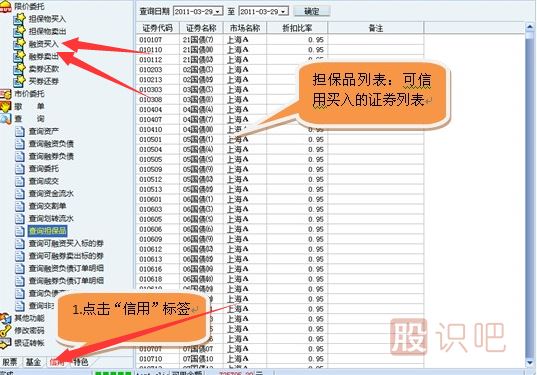
Task: Sort by 市场名称 column header
Action: [x=245, y=28]
